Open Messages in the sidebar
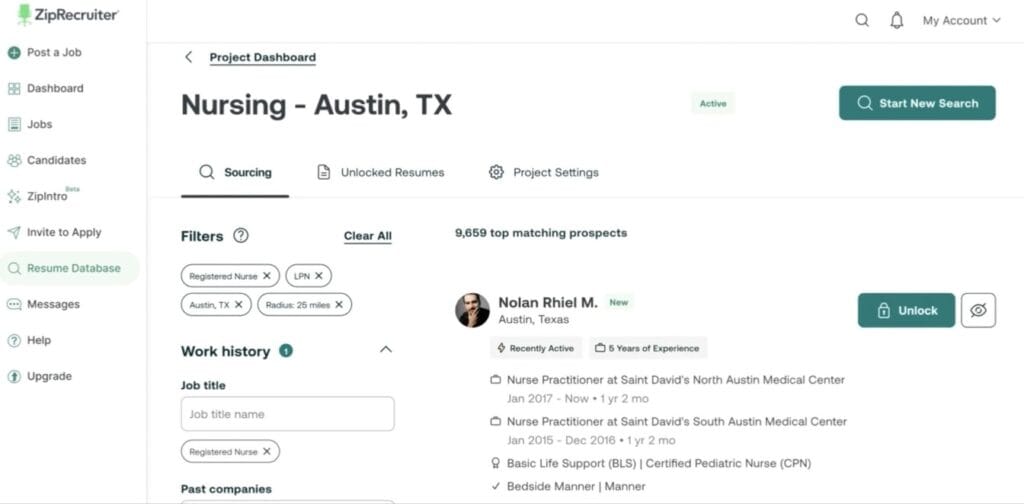Screen dimensions: 1024x504 click(x=43, y=304)
